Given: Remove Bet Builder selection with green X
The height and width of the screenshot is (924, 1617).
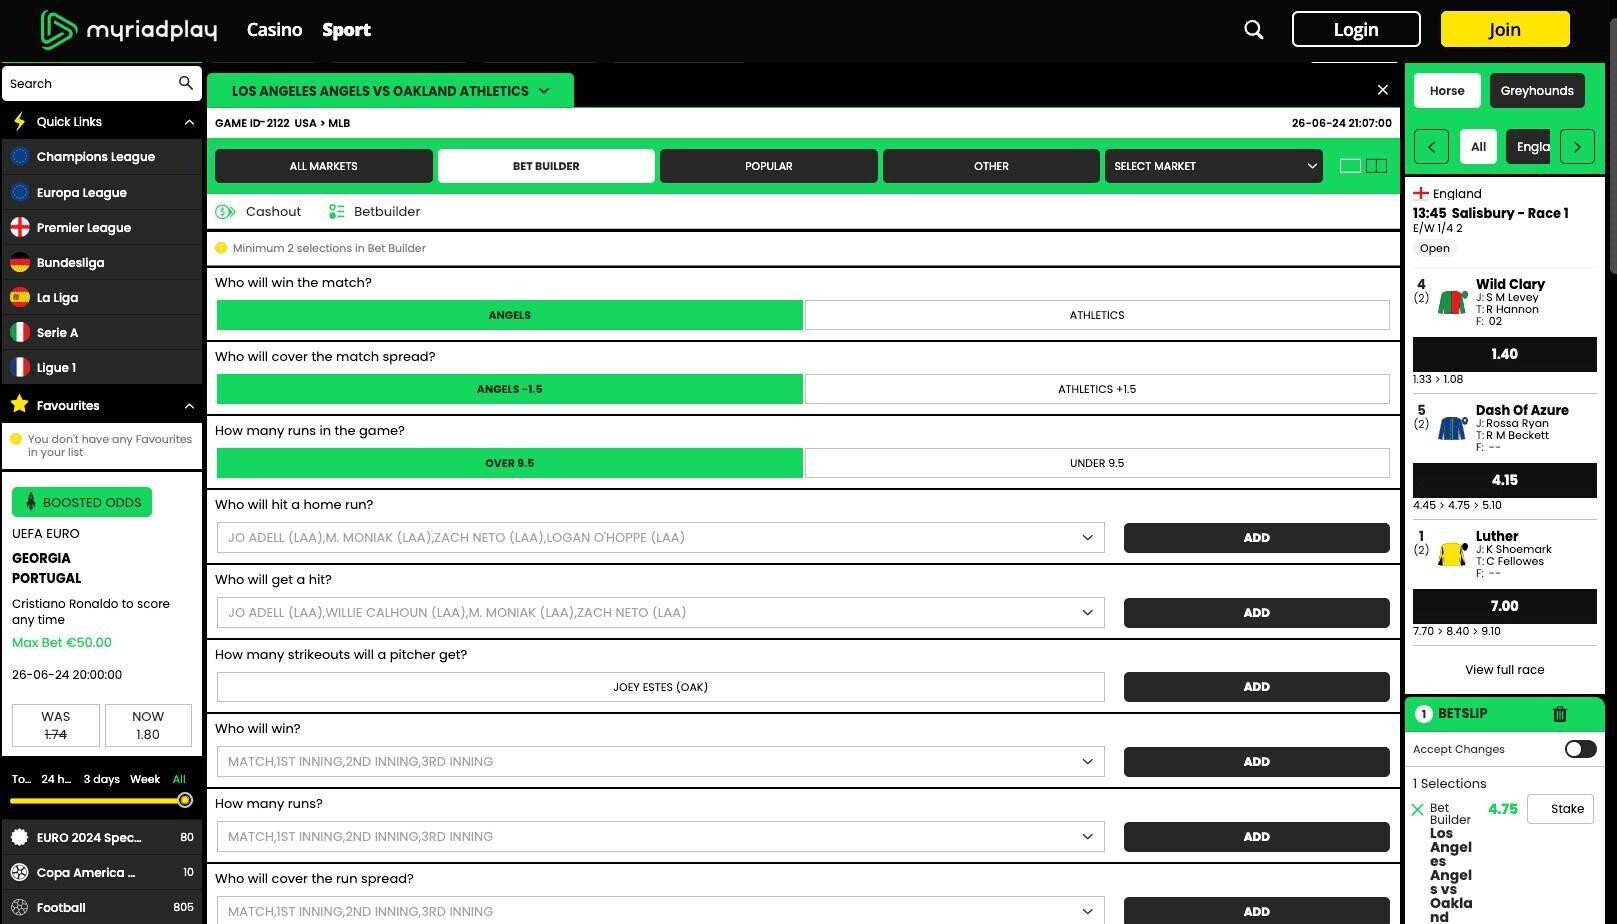Looking at the screenshot, I should click(x=1417, y=810).
